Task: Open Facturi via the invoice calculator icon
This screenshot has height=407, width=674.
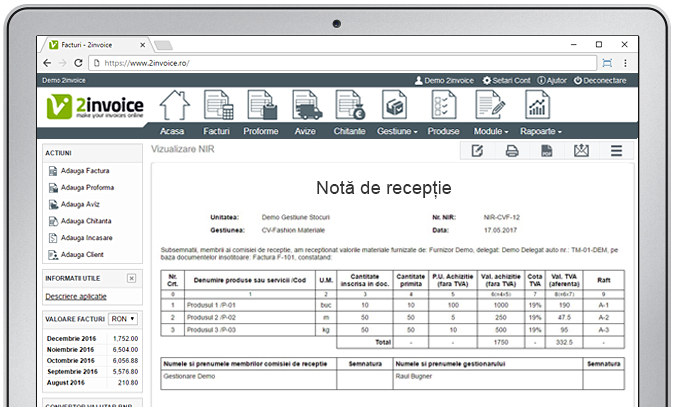Action: click(x=218, y=106)
